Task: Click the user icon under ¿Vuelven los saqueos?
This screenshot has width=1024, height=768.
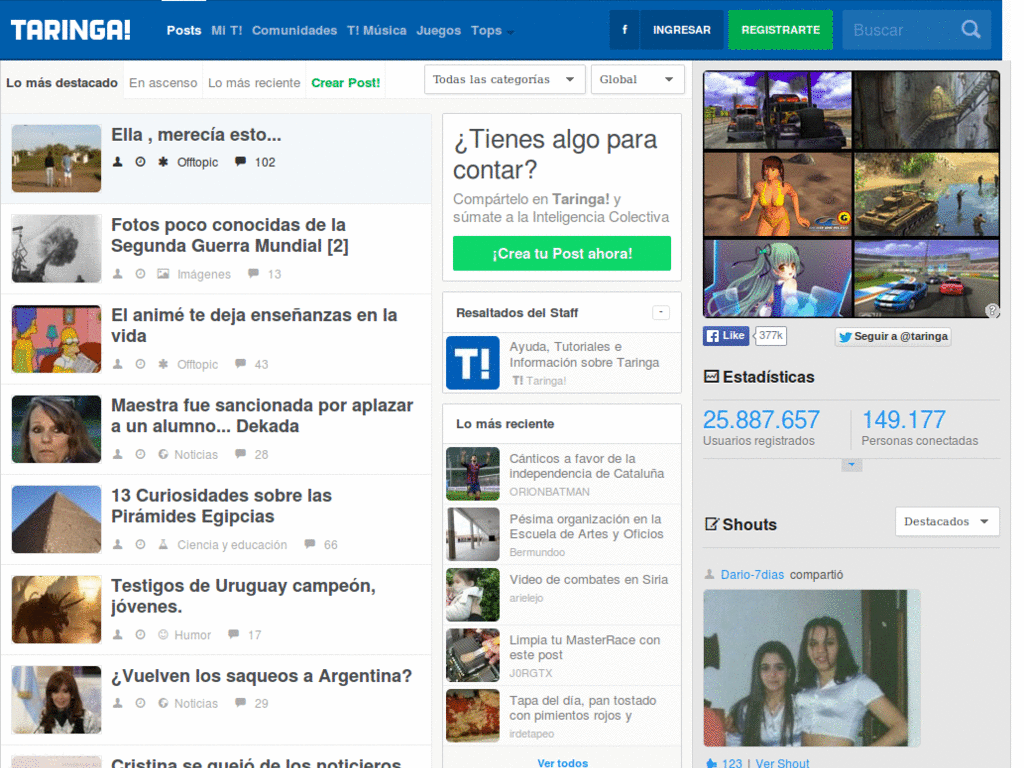Action: tap(118, 703)
